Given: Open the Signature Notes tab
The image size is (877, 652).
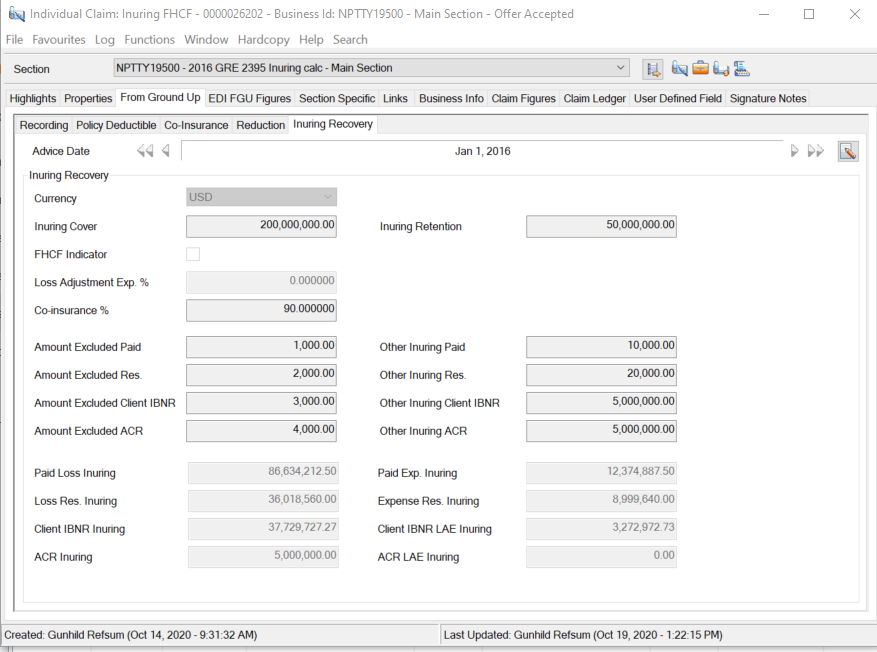Looking at the screenshot, I should [767, 98].
